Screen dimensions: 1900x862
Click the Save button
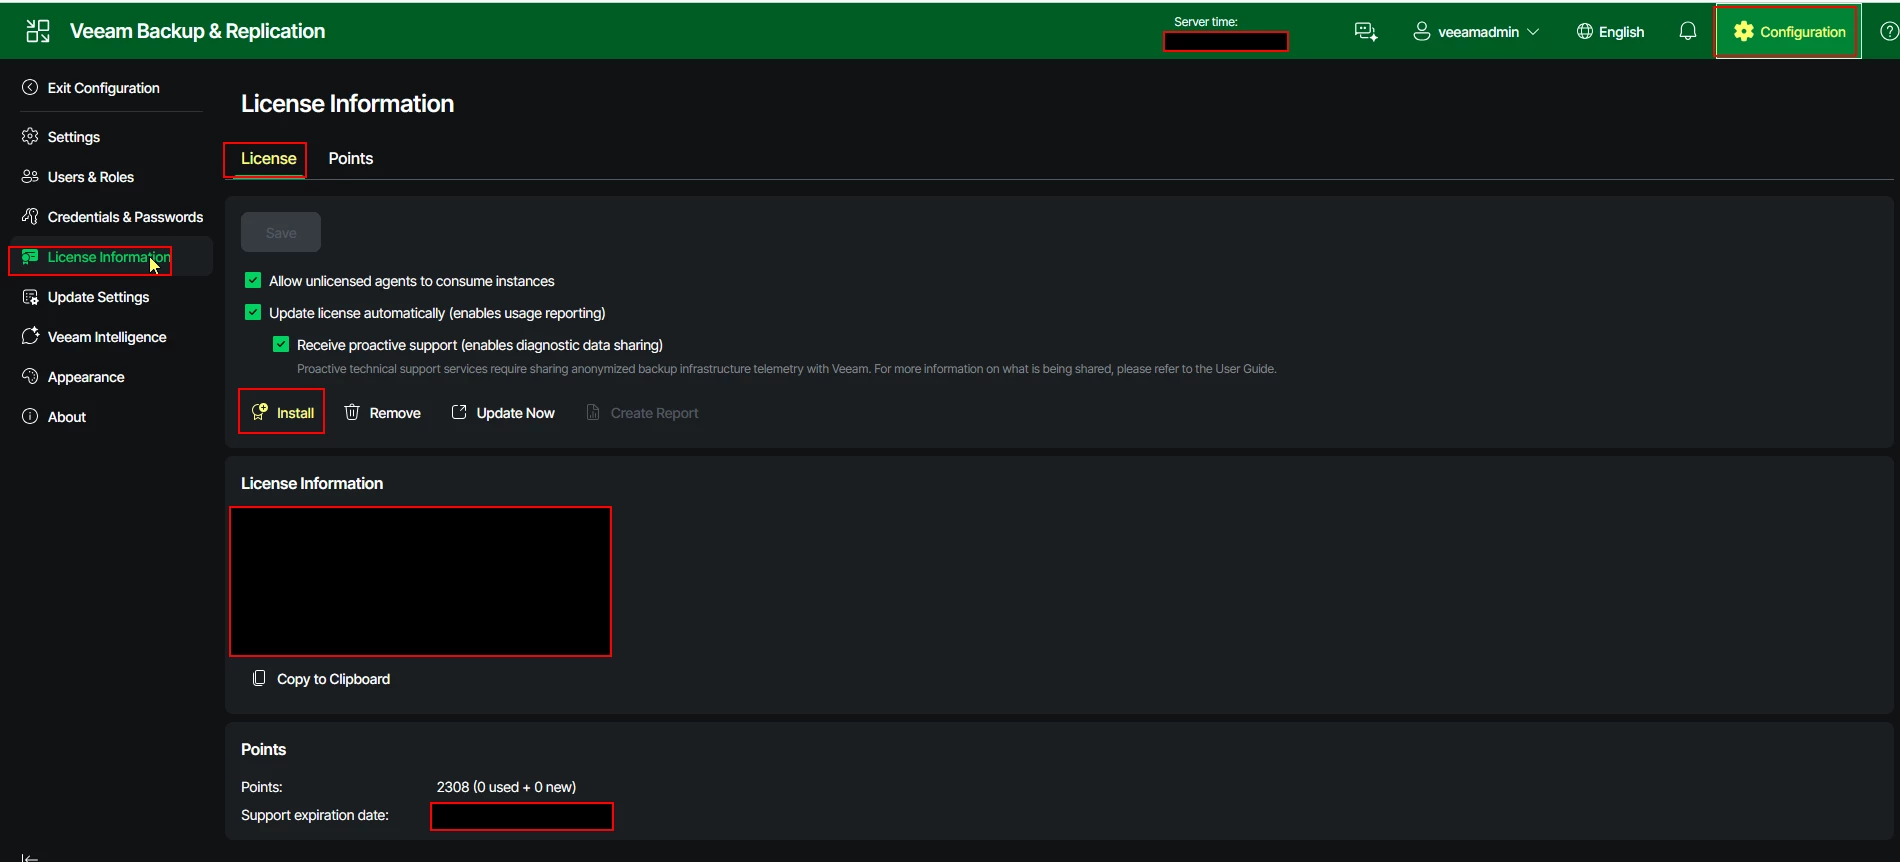[281, 232]
